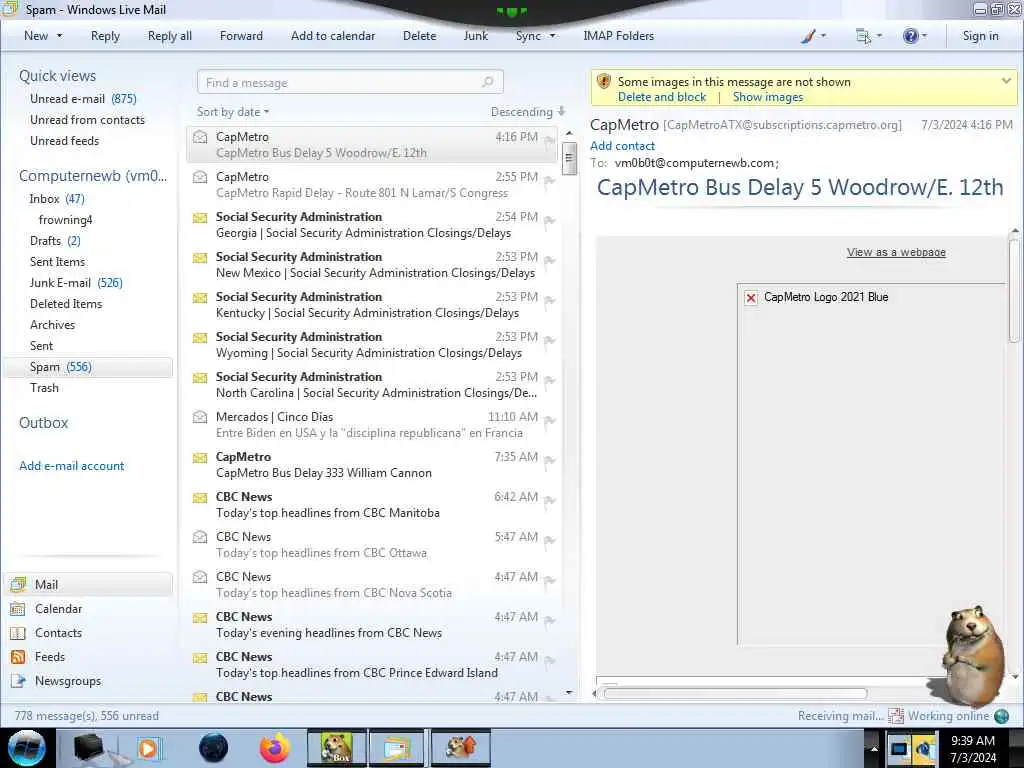Open the dark globe browser taskbar icon
This screenshot has width=1024, height=768.
coord(213,748)
